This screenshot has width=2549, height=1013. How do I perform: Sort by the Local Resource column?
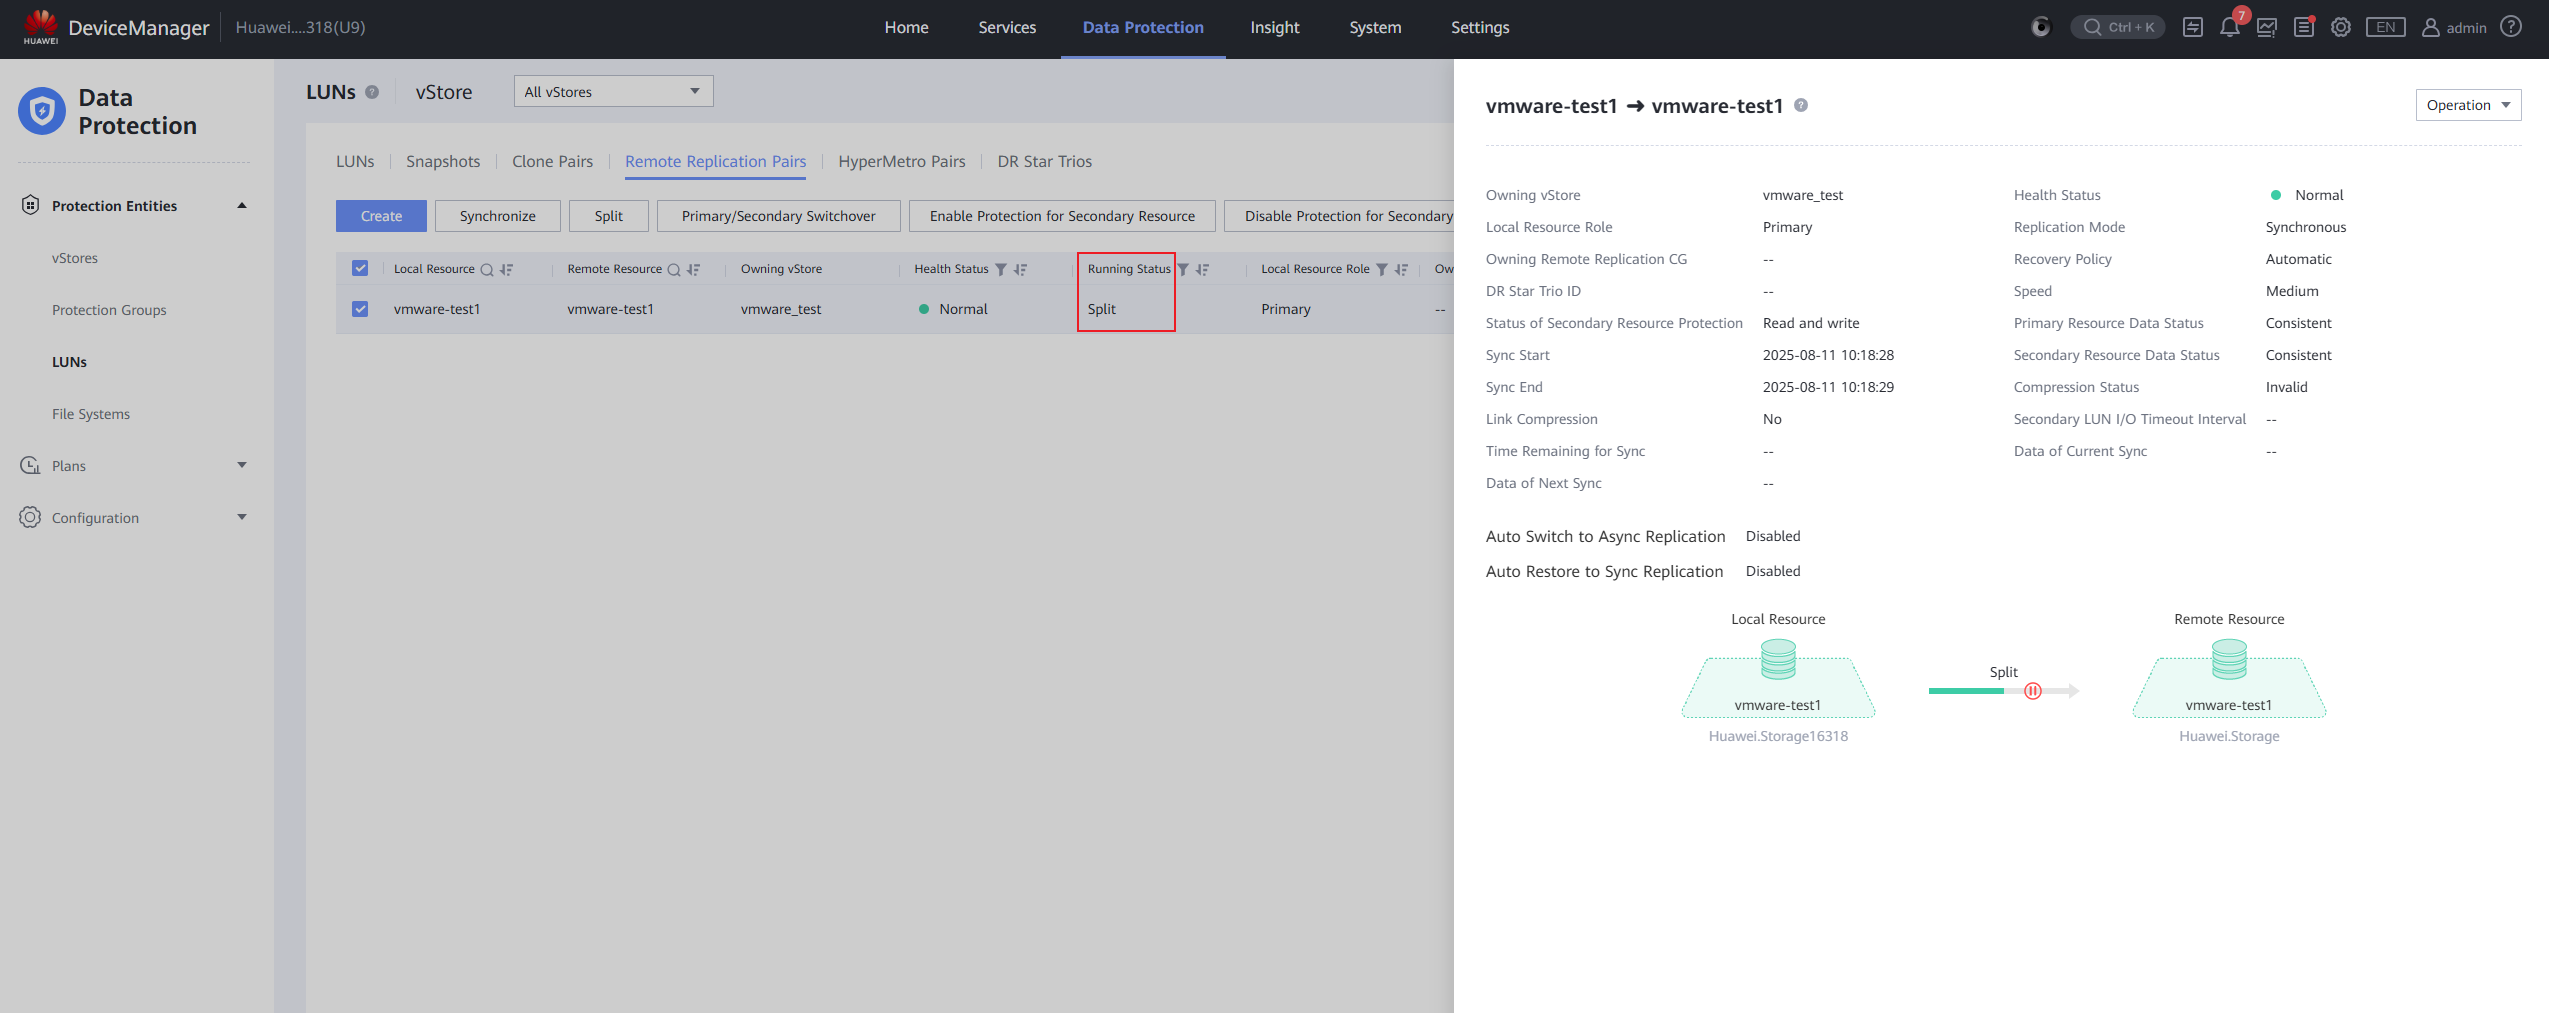tap(506, 269)
